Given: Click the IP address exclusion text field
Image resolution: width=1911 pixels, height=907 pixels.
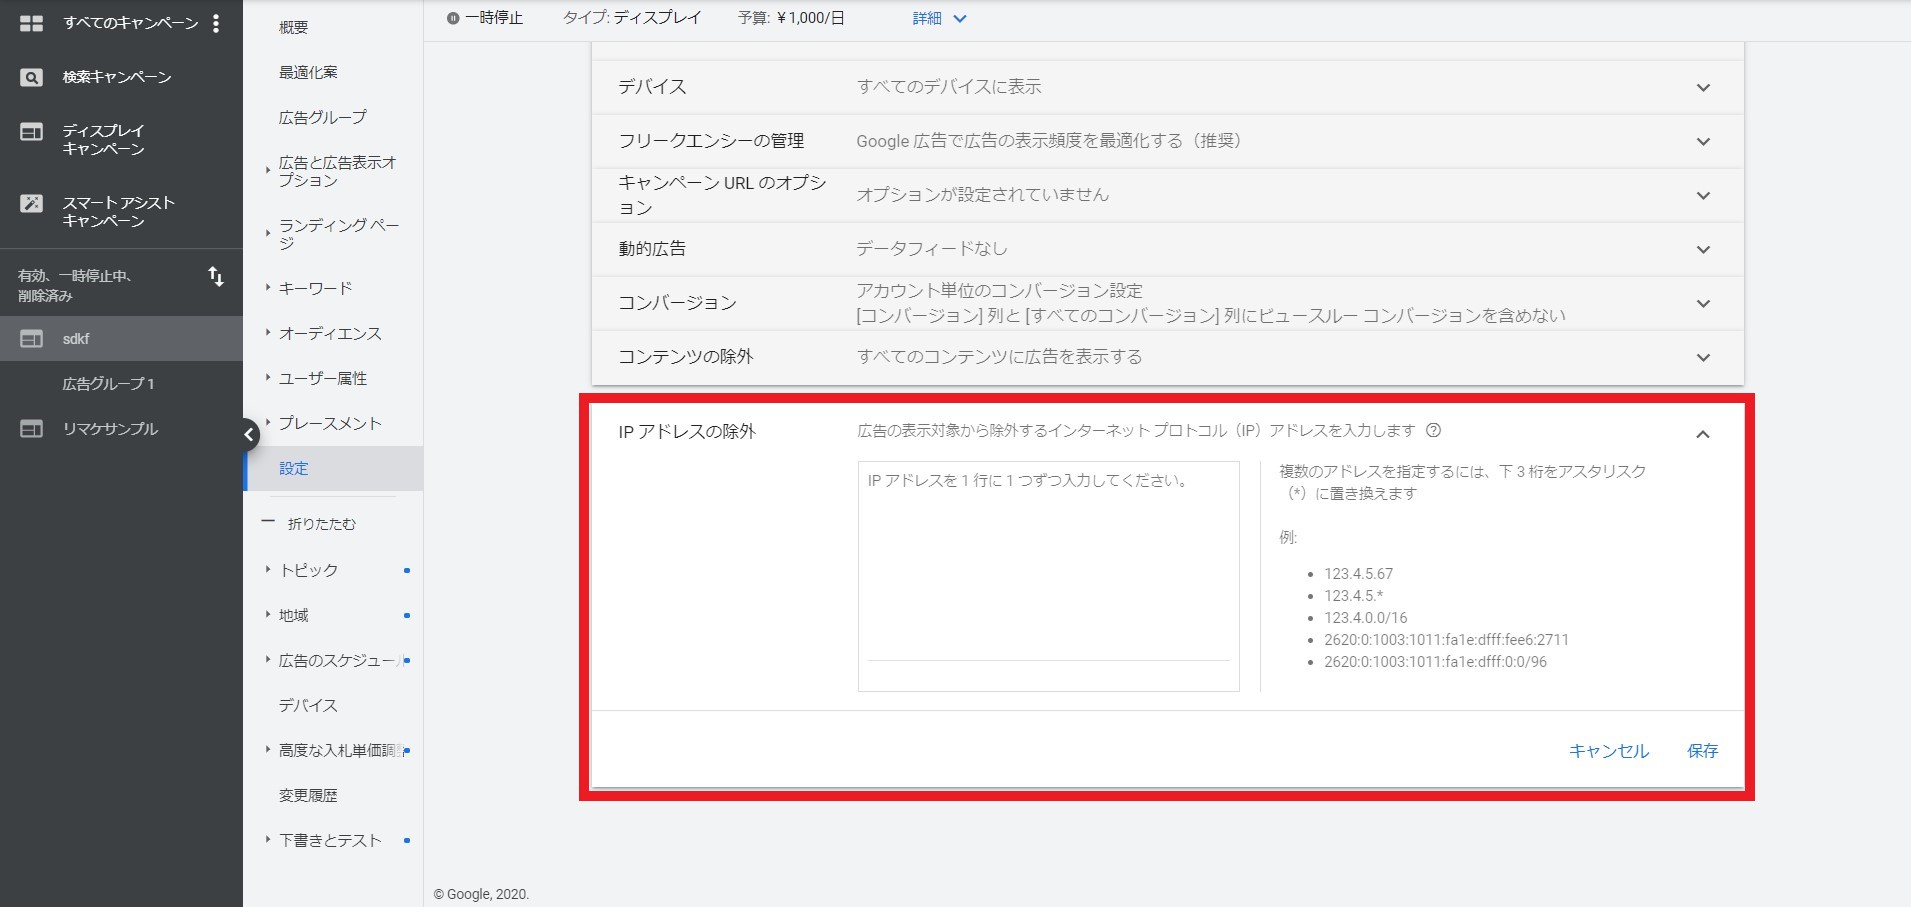Looking at the screenshot, I should click(1048, 575).
